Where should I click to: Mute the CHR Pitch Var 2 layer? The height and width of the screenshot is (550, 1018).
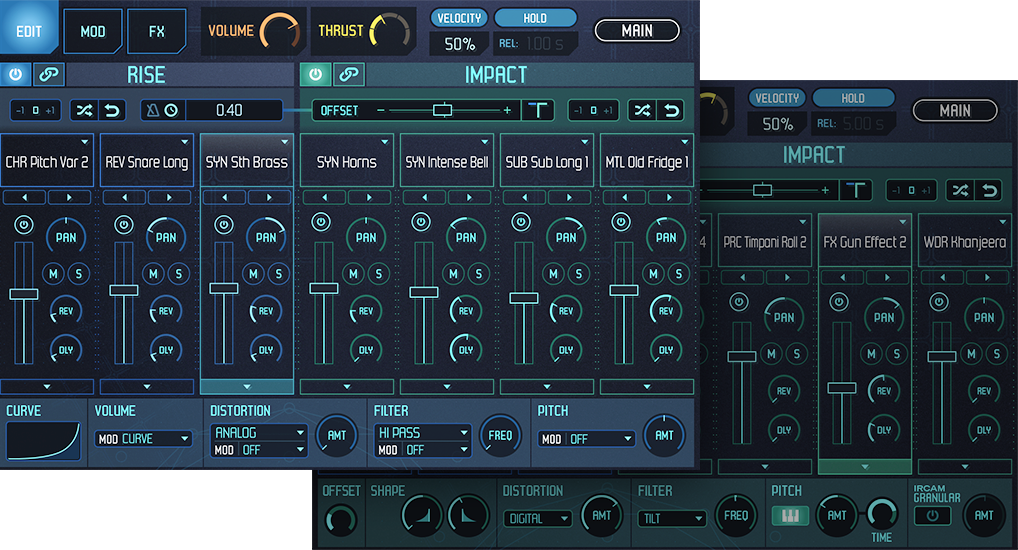(x=52, y=273)
